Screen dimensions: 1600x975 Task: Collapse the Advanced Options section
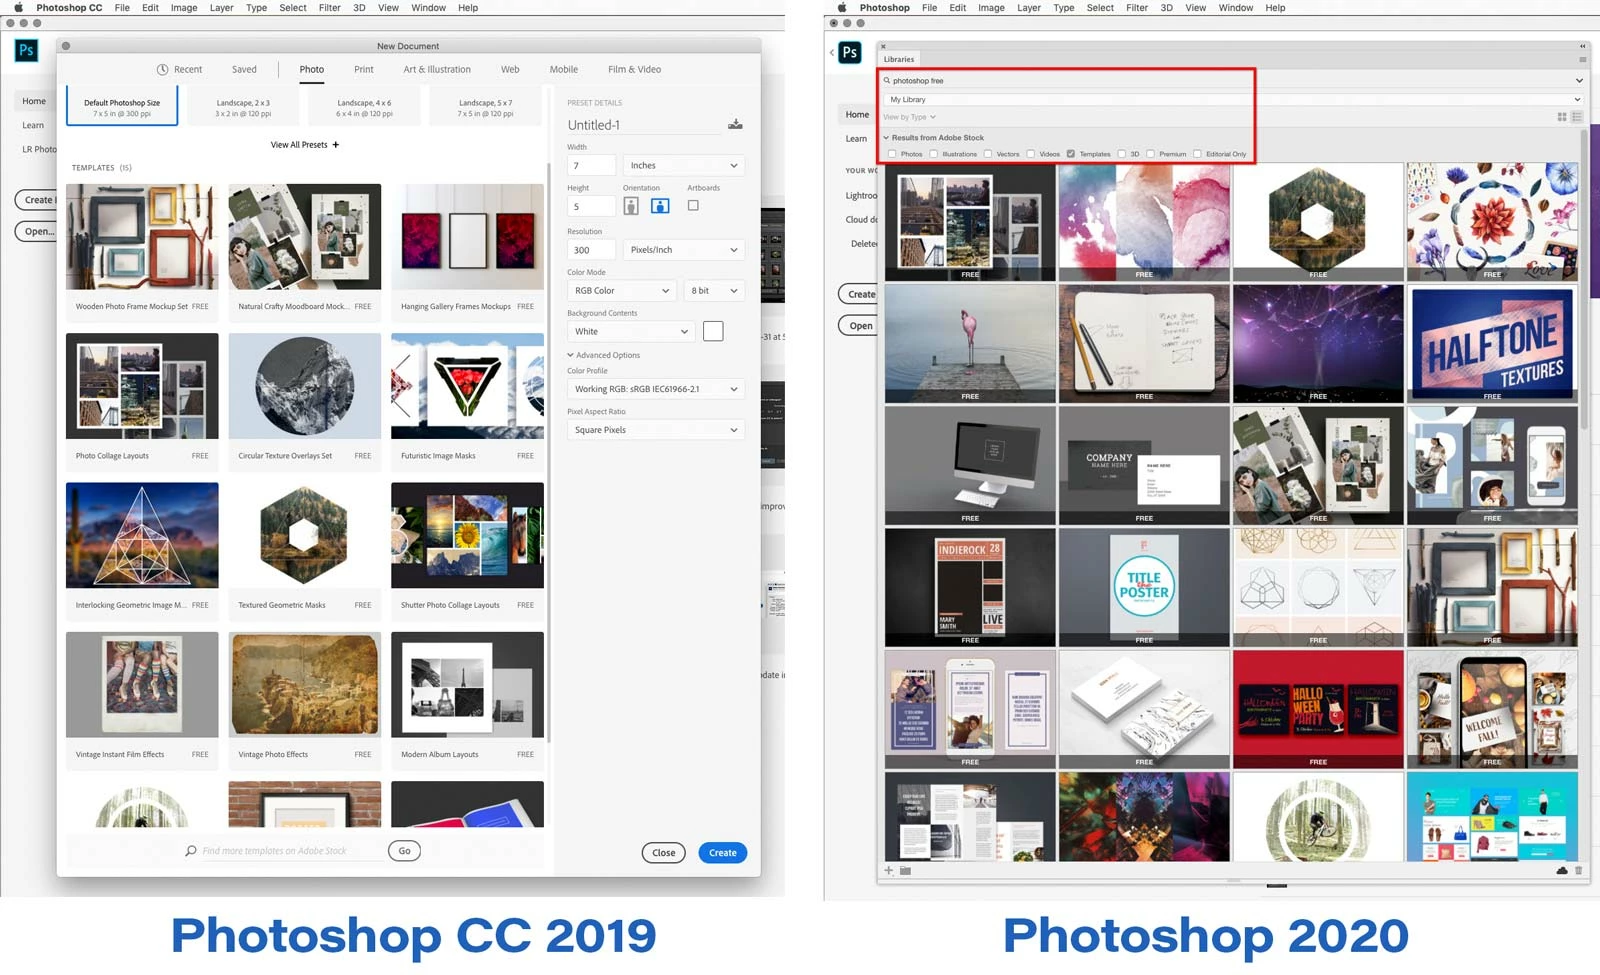604,355
